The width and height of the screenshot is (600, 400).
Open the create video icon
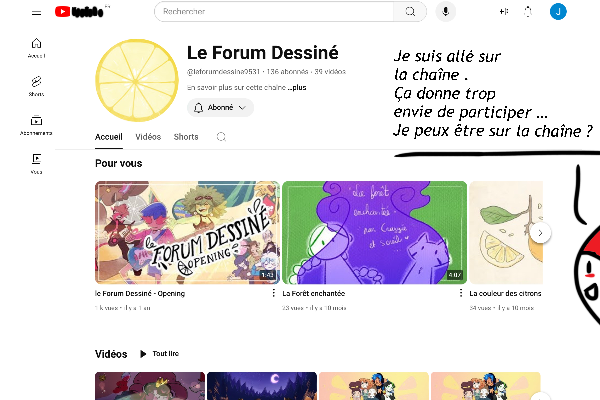(504, 12)
